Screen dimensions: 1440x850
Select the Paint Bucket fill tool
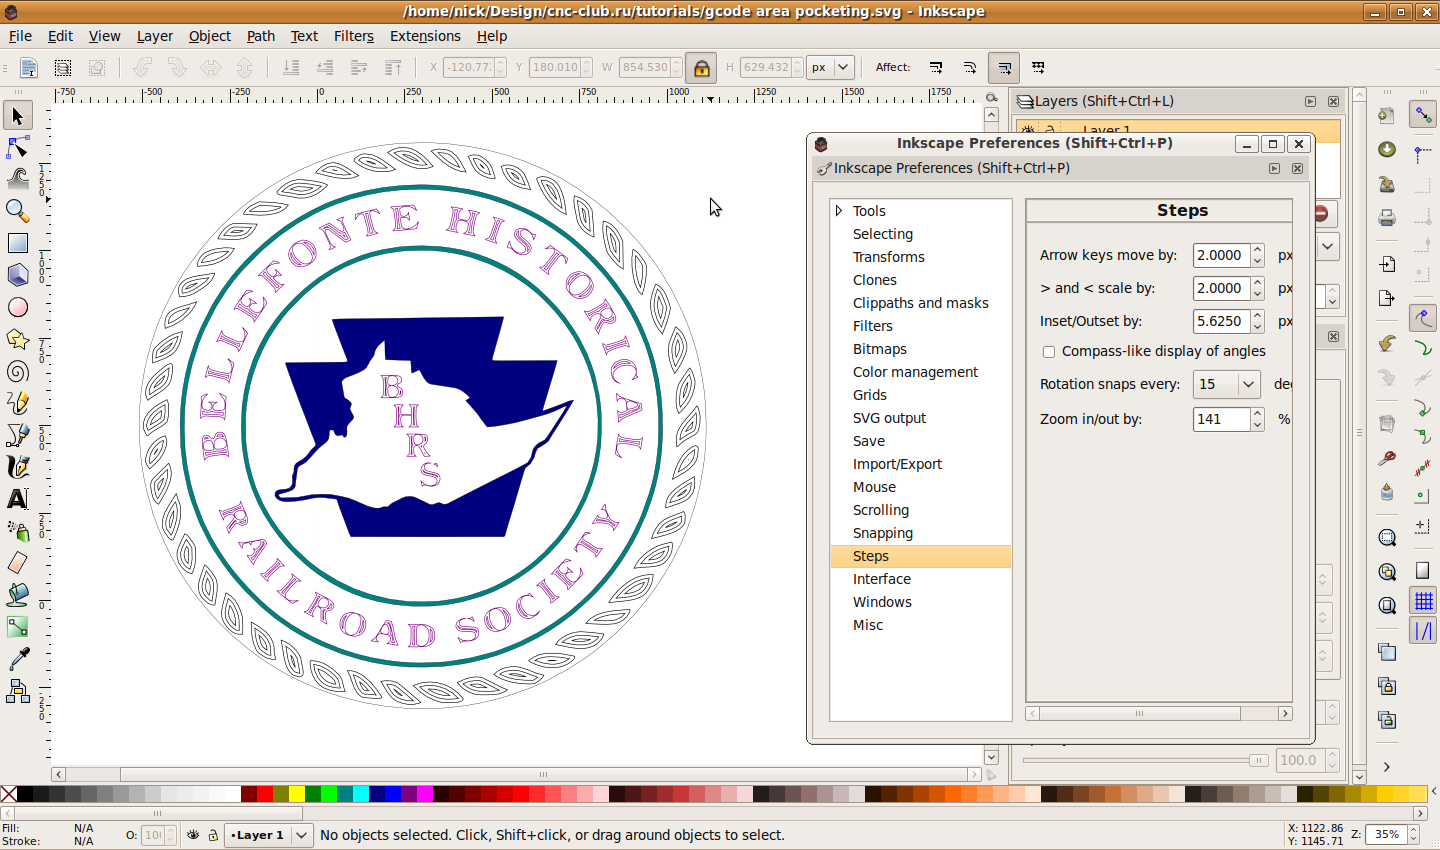click(x=18, y=595)
